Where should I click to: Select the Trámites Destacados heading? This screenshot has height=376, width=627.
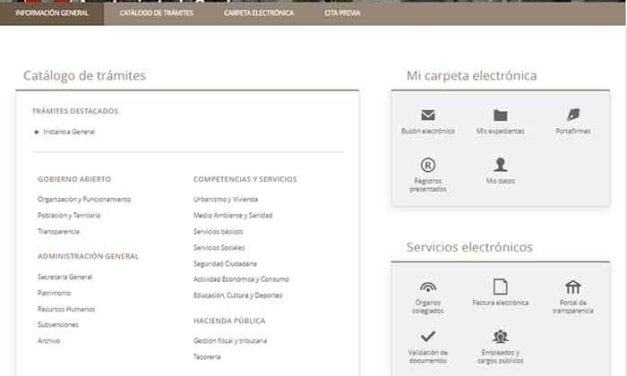[75, 111]
